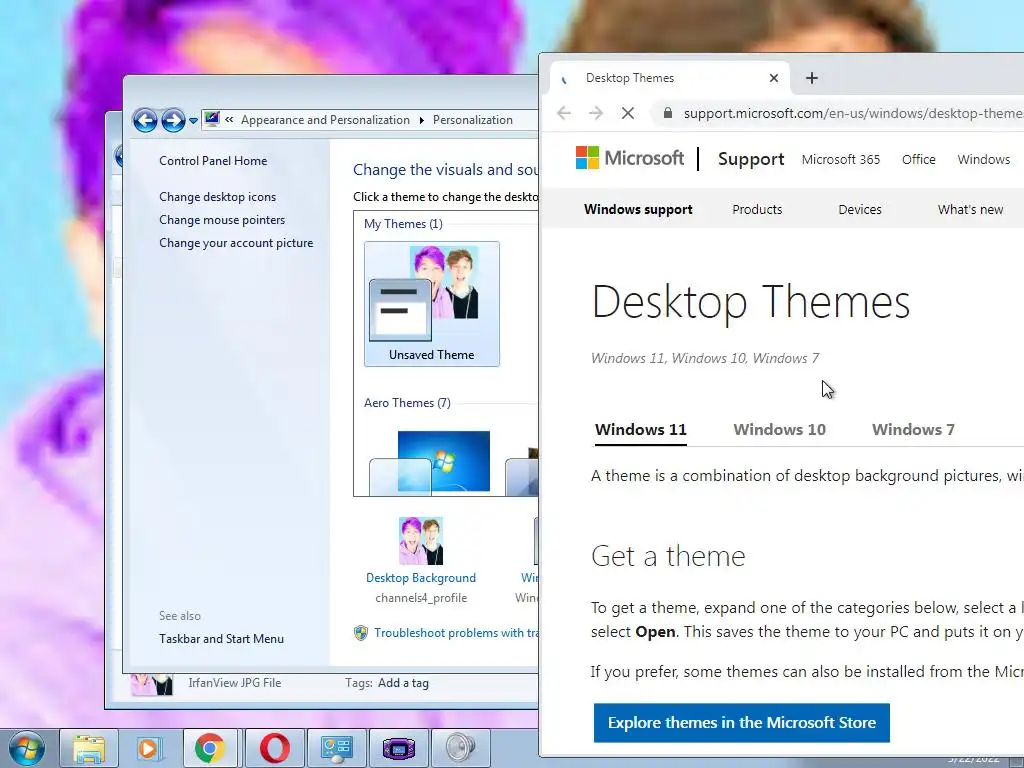This screenshot has height=768, width=1024.
Task: Go forward in the Personalization window
Action: (173, 120)
